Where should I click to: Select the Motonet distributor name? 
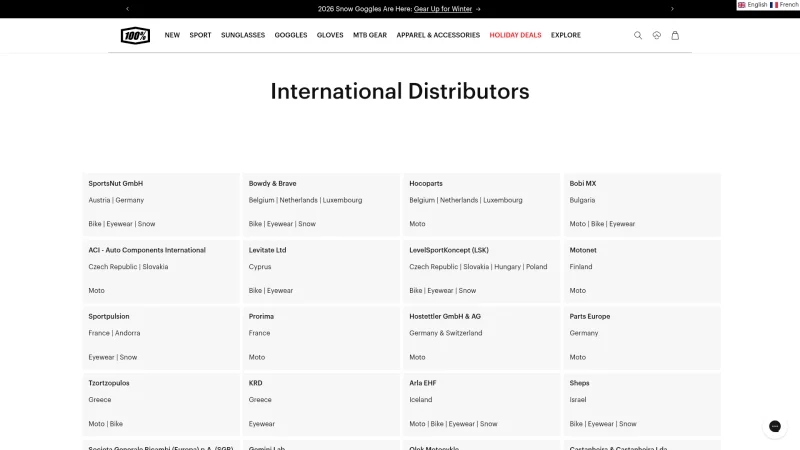(x=583, y=250)
